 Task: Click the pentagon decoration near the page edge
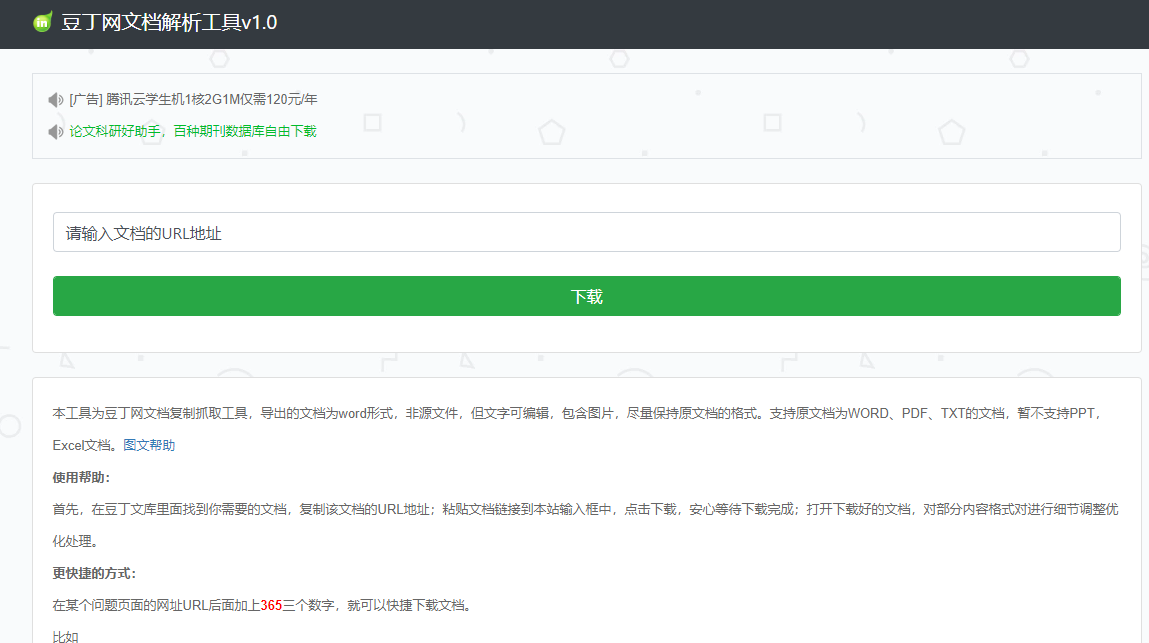tap(952, 132)
